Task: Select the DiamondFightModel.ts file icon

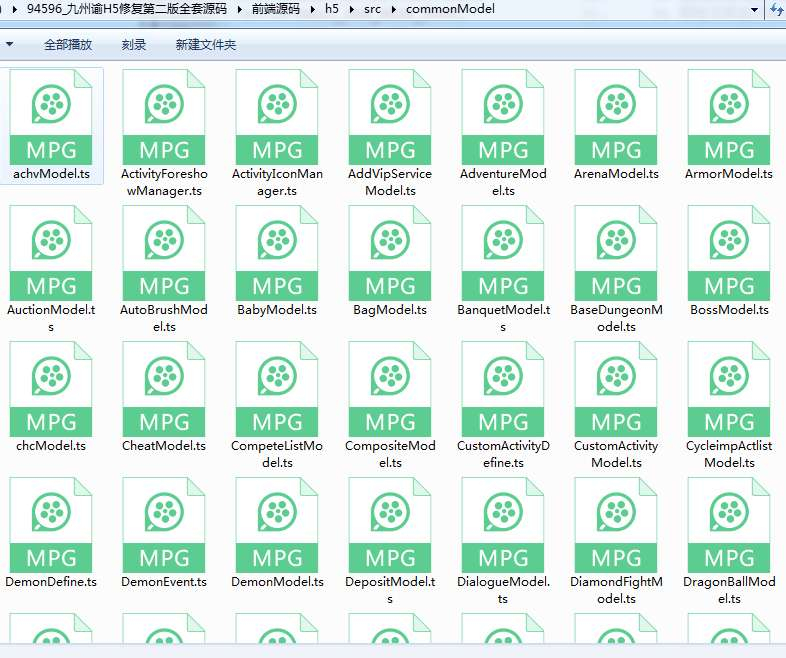Action: pyautogui.click(x=616, y=525)
